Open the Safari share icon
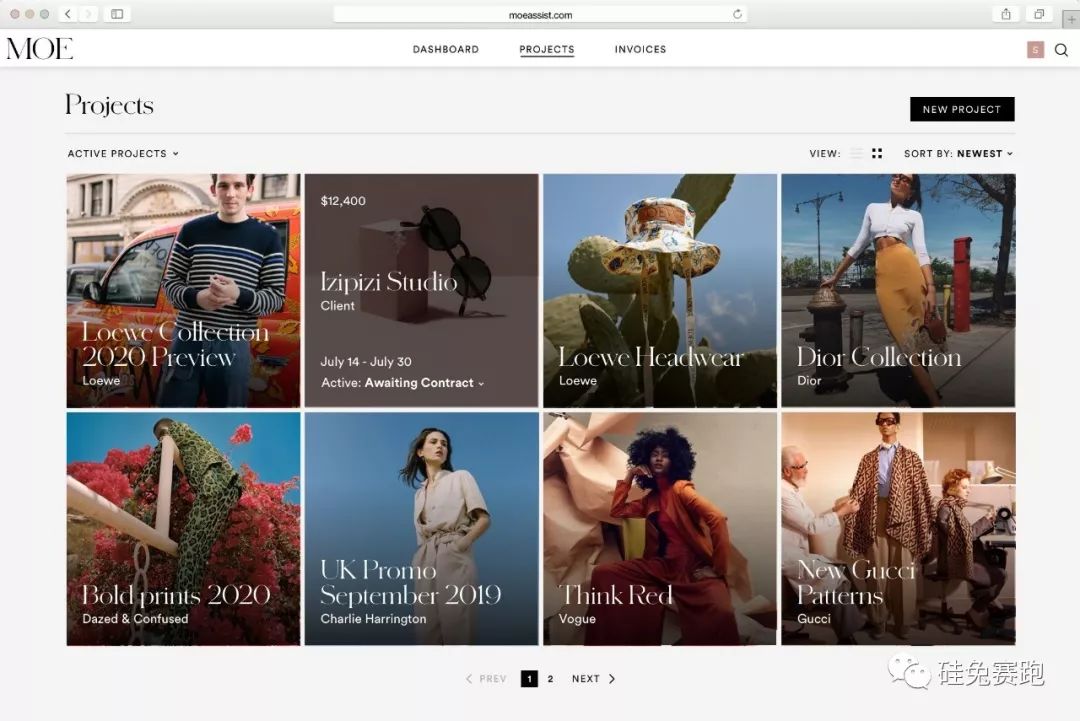This screenshot has width=1080, height=721. 1006,14
